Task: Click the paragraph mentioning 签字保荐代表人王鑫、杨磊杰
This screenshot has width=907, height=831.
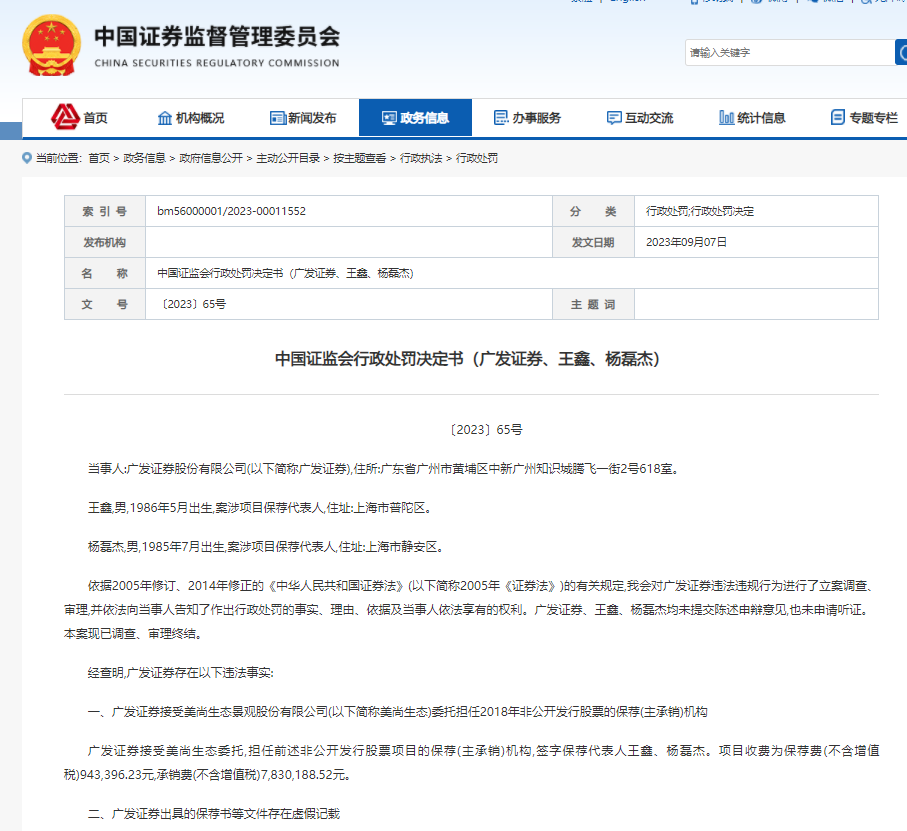Action: 471,763
